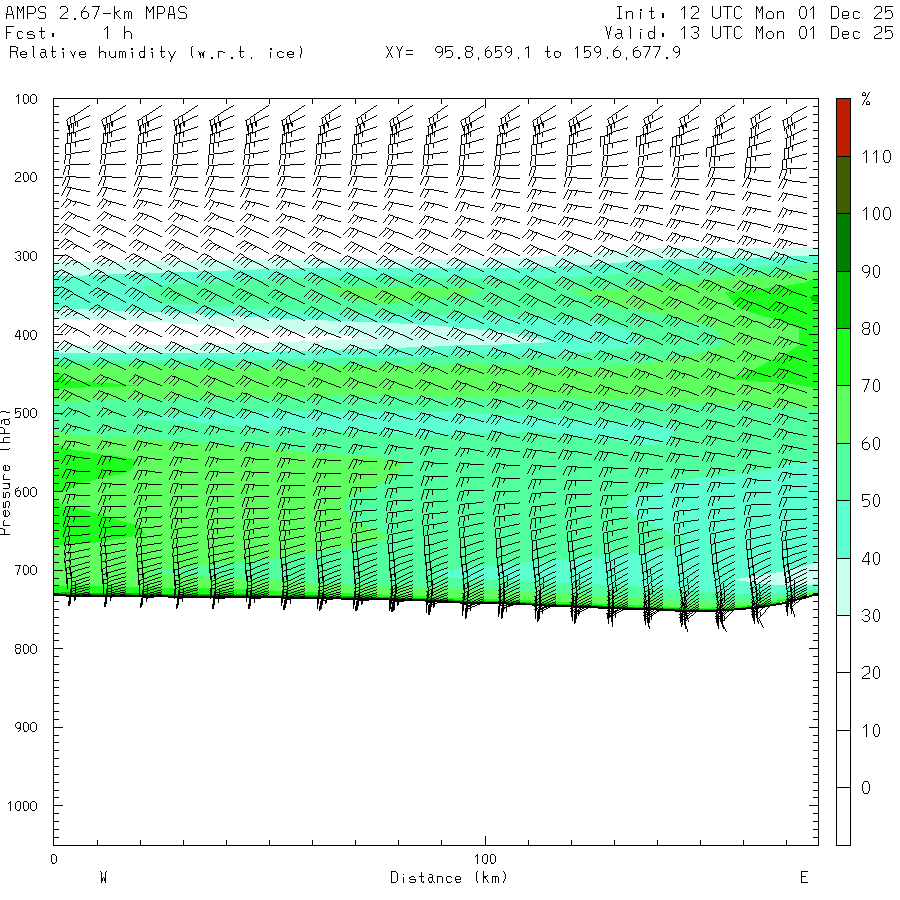Click the pale cyan swatch between 30 and 40
The width and height of the screenshot is (900, 900).
[843, 587]
